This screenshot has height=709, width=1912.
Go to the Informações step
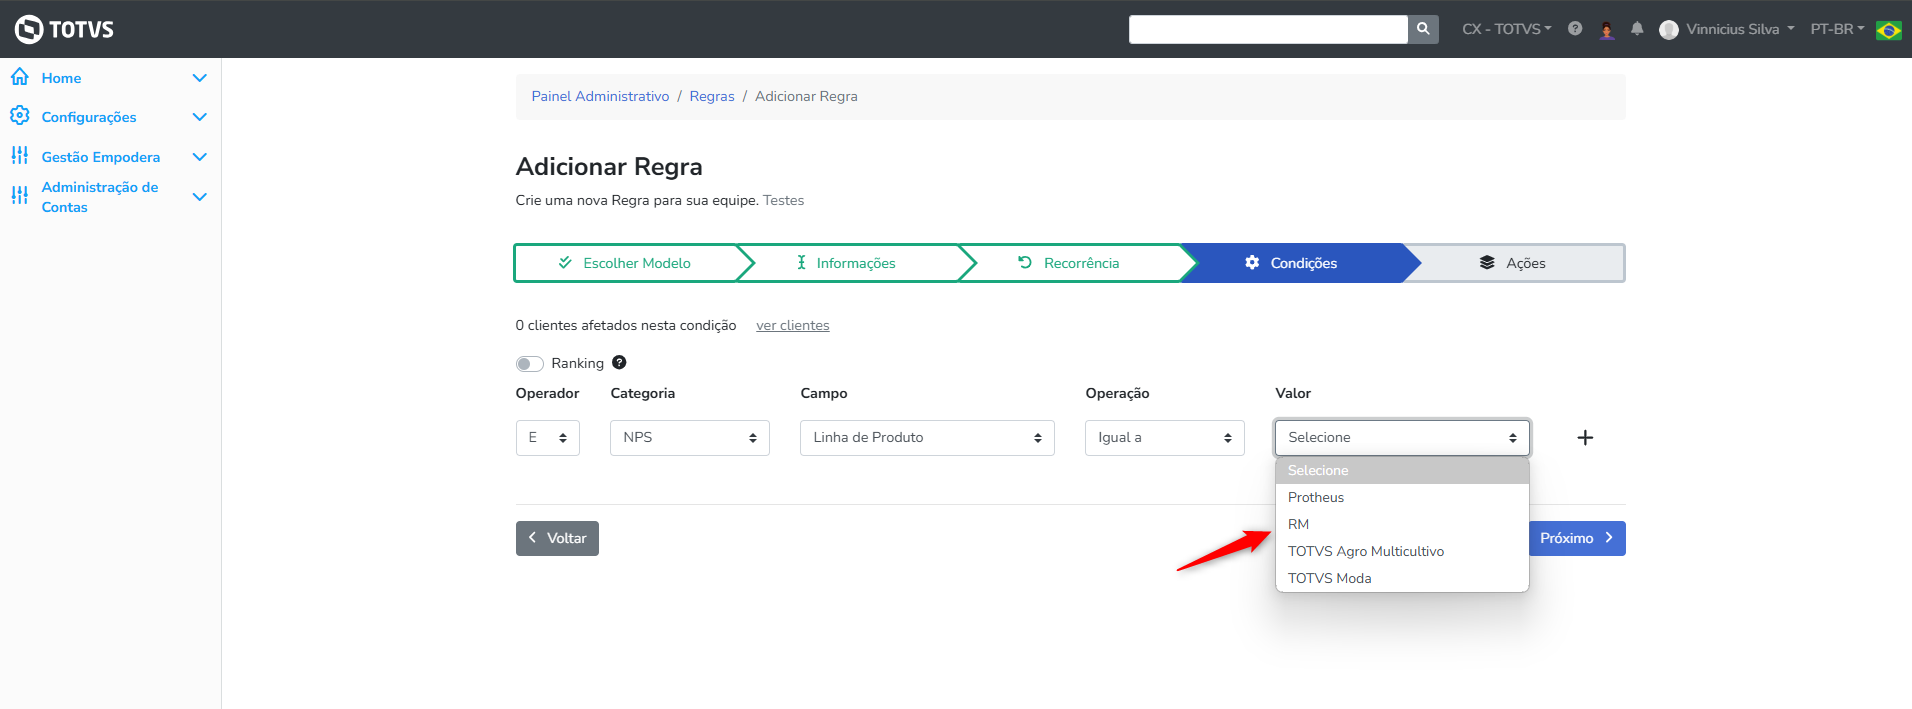[848, 263]
